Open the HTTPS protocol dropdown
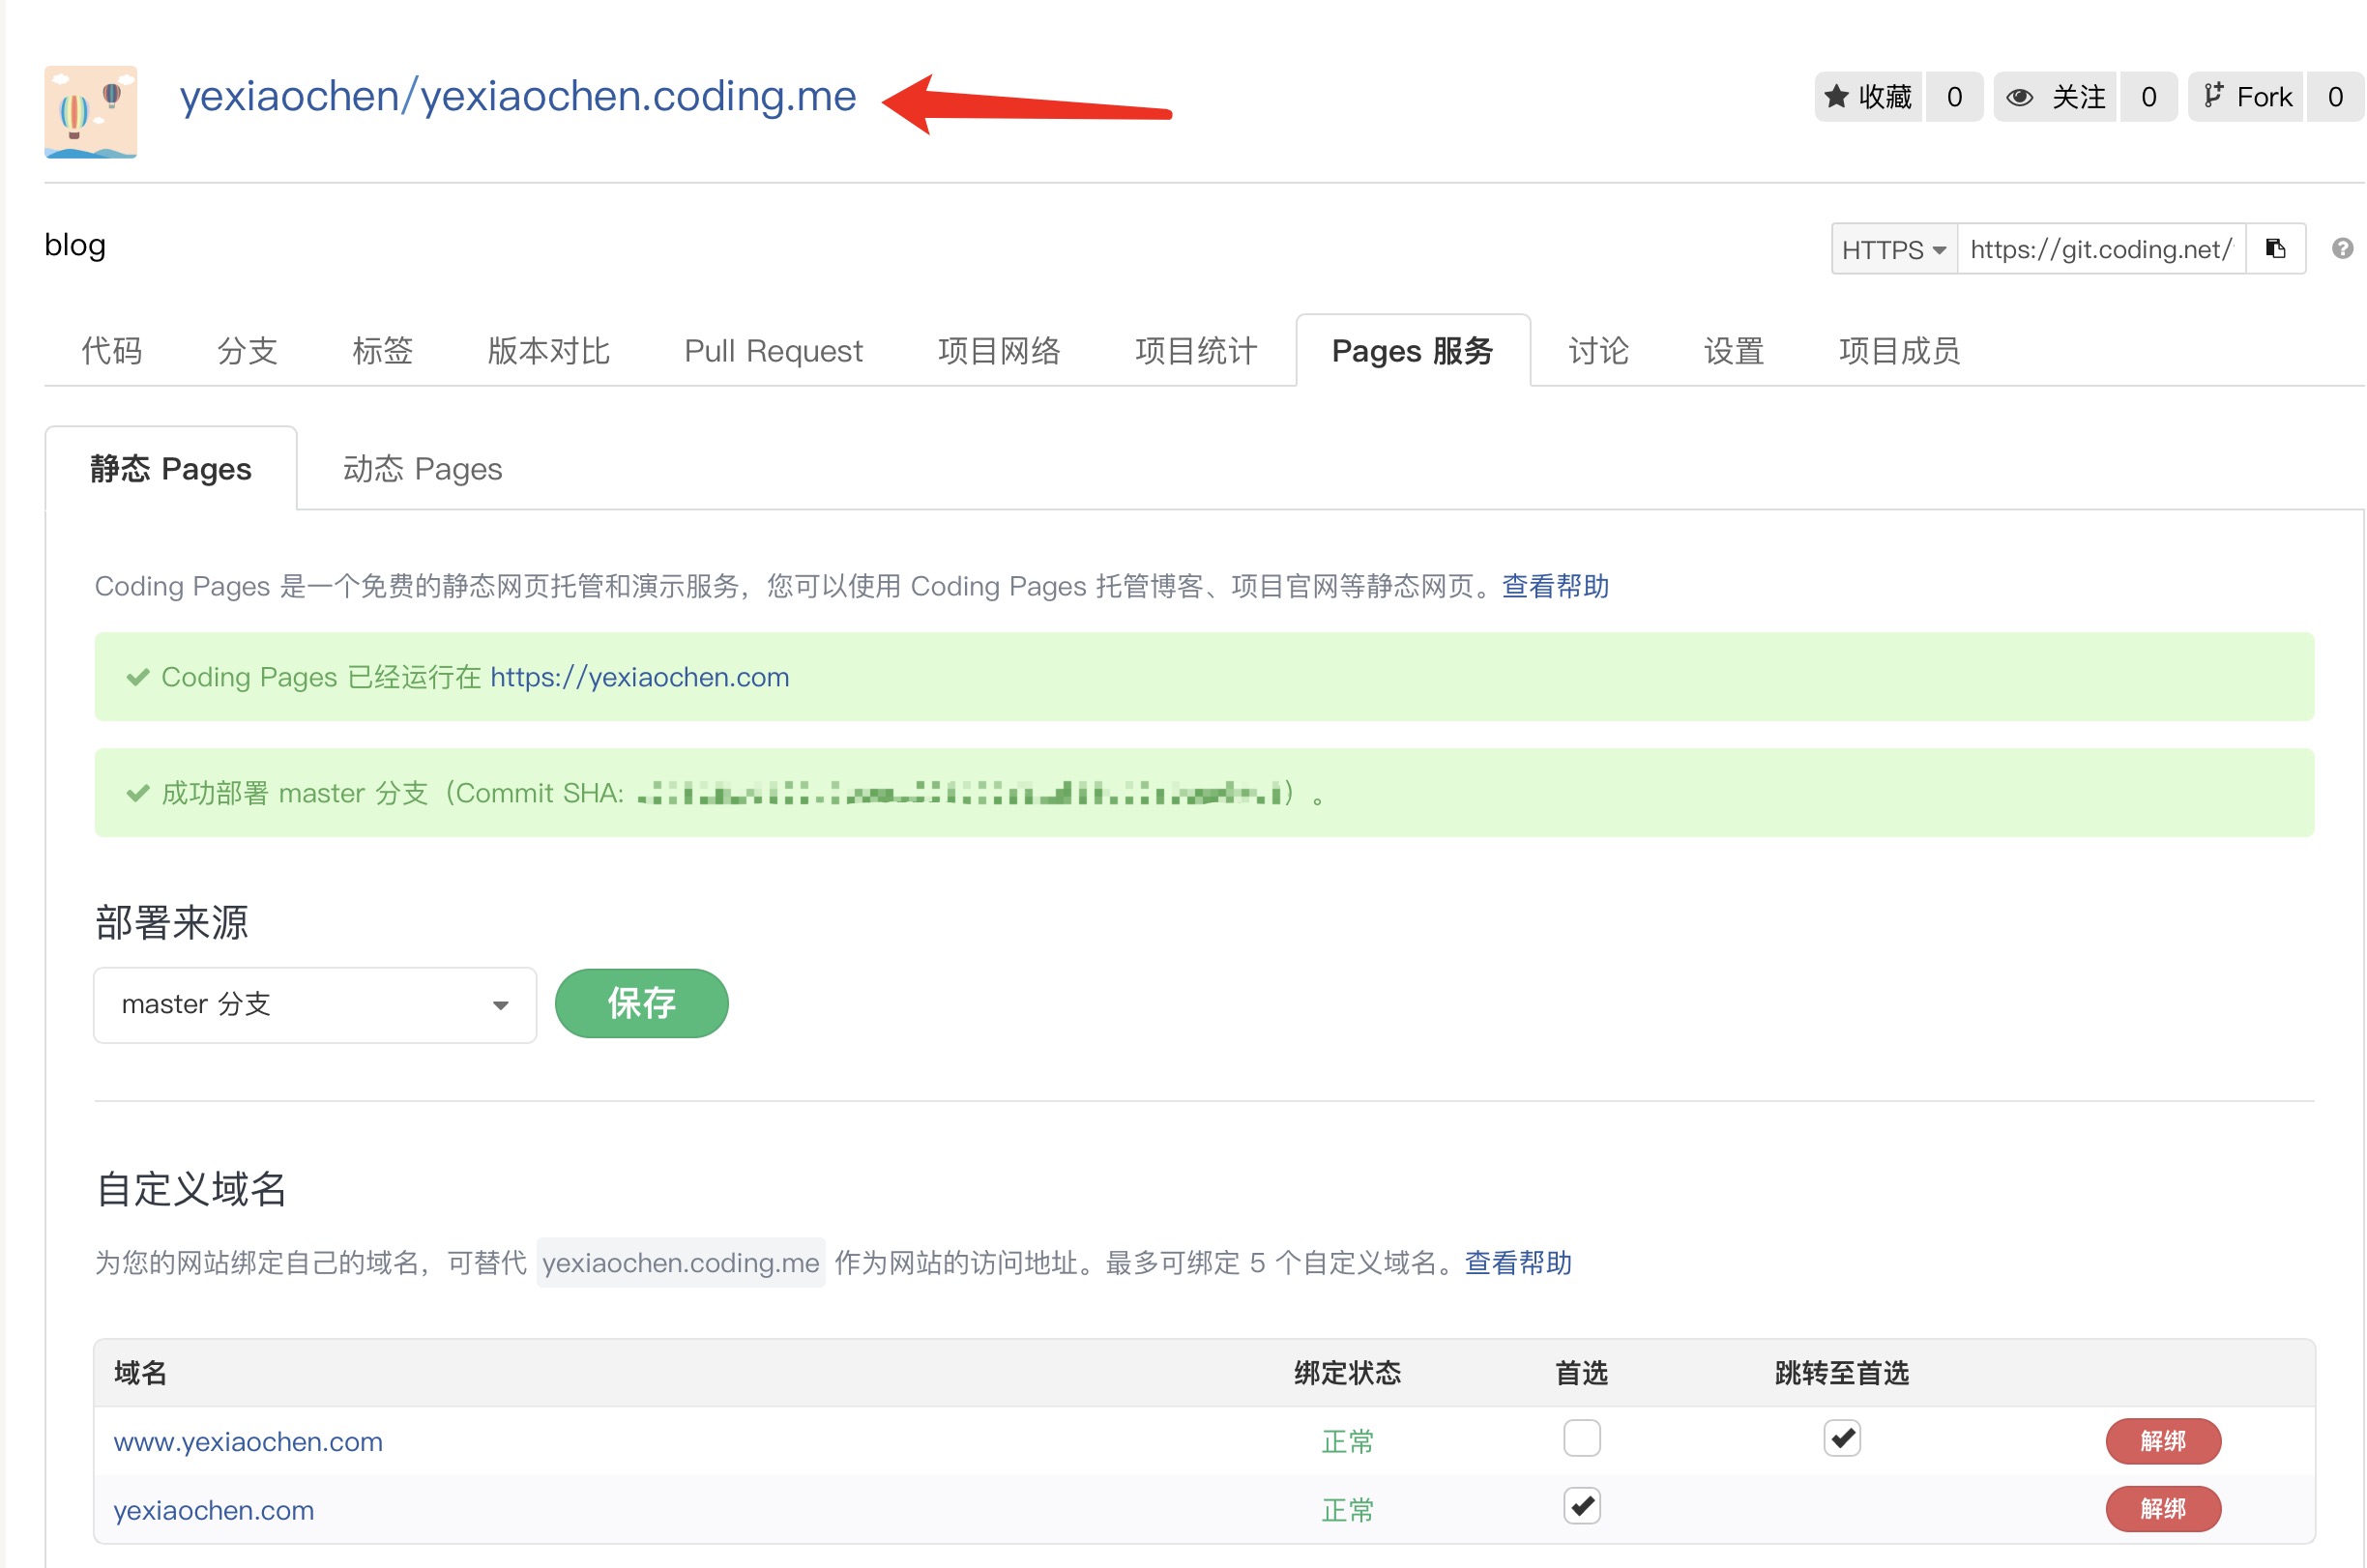This screenshot has height=1568, width=2367. pyautogui.click(x=1893, y=249)
